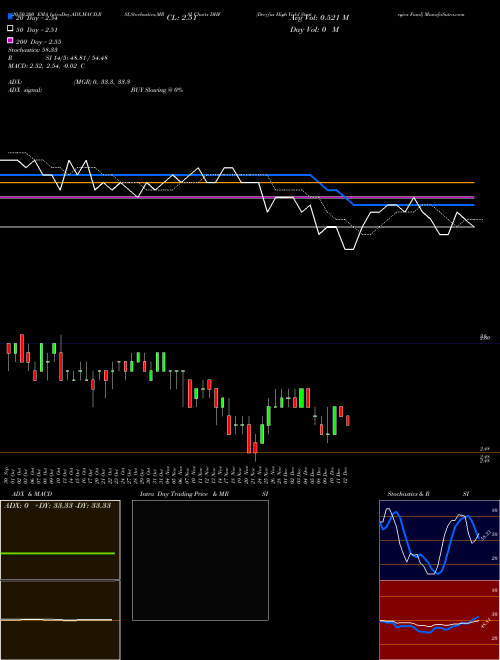Image resolution: width=500 pixels, height=660 pixels.
Task: Select the '200 Day - 2.55' legend label
Action: pyautogui.click(x=39, y=42)
